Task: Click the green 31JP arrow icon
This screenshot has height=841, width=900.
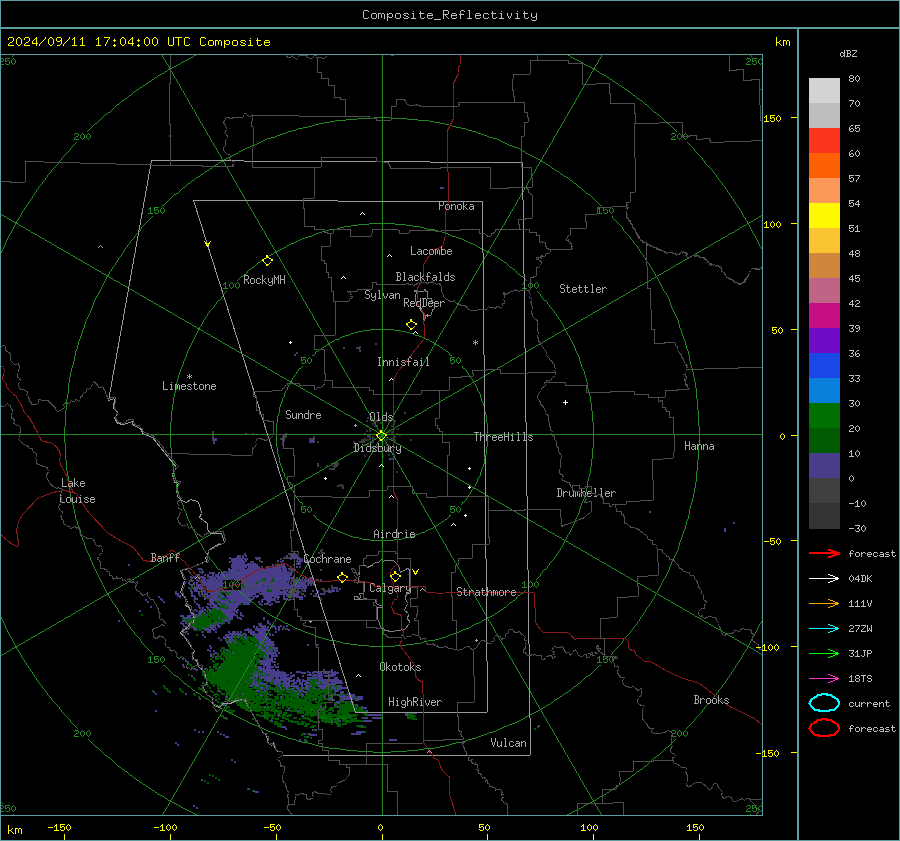Action: tap(824, 653)
